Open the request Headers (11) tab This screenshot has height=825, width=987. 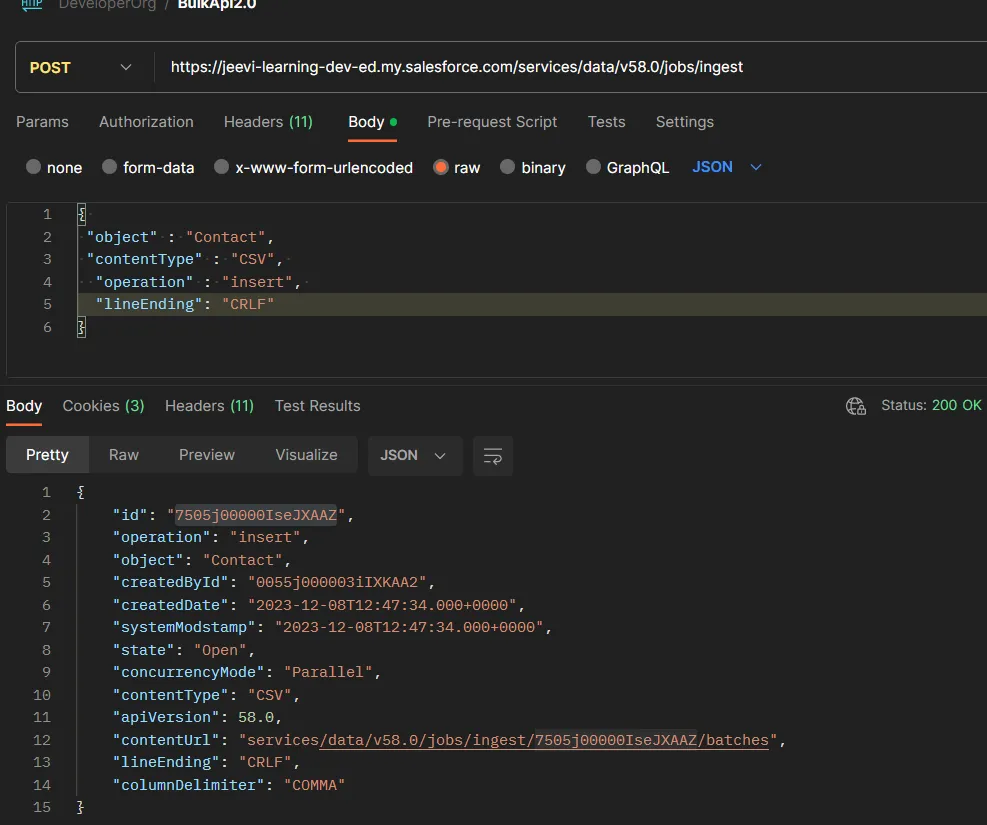click(268, 122)
